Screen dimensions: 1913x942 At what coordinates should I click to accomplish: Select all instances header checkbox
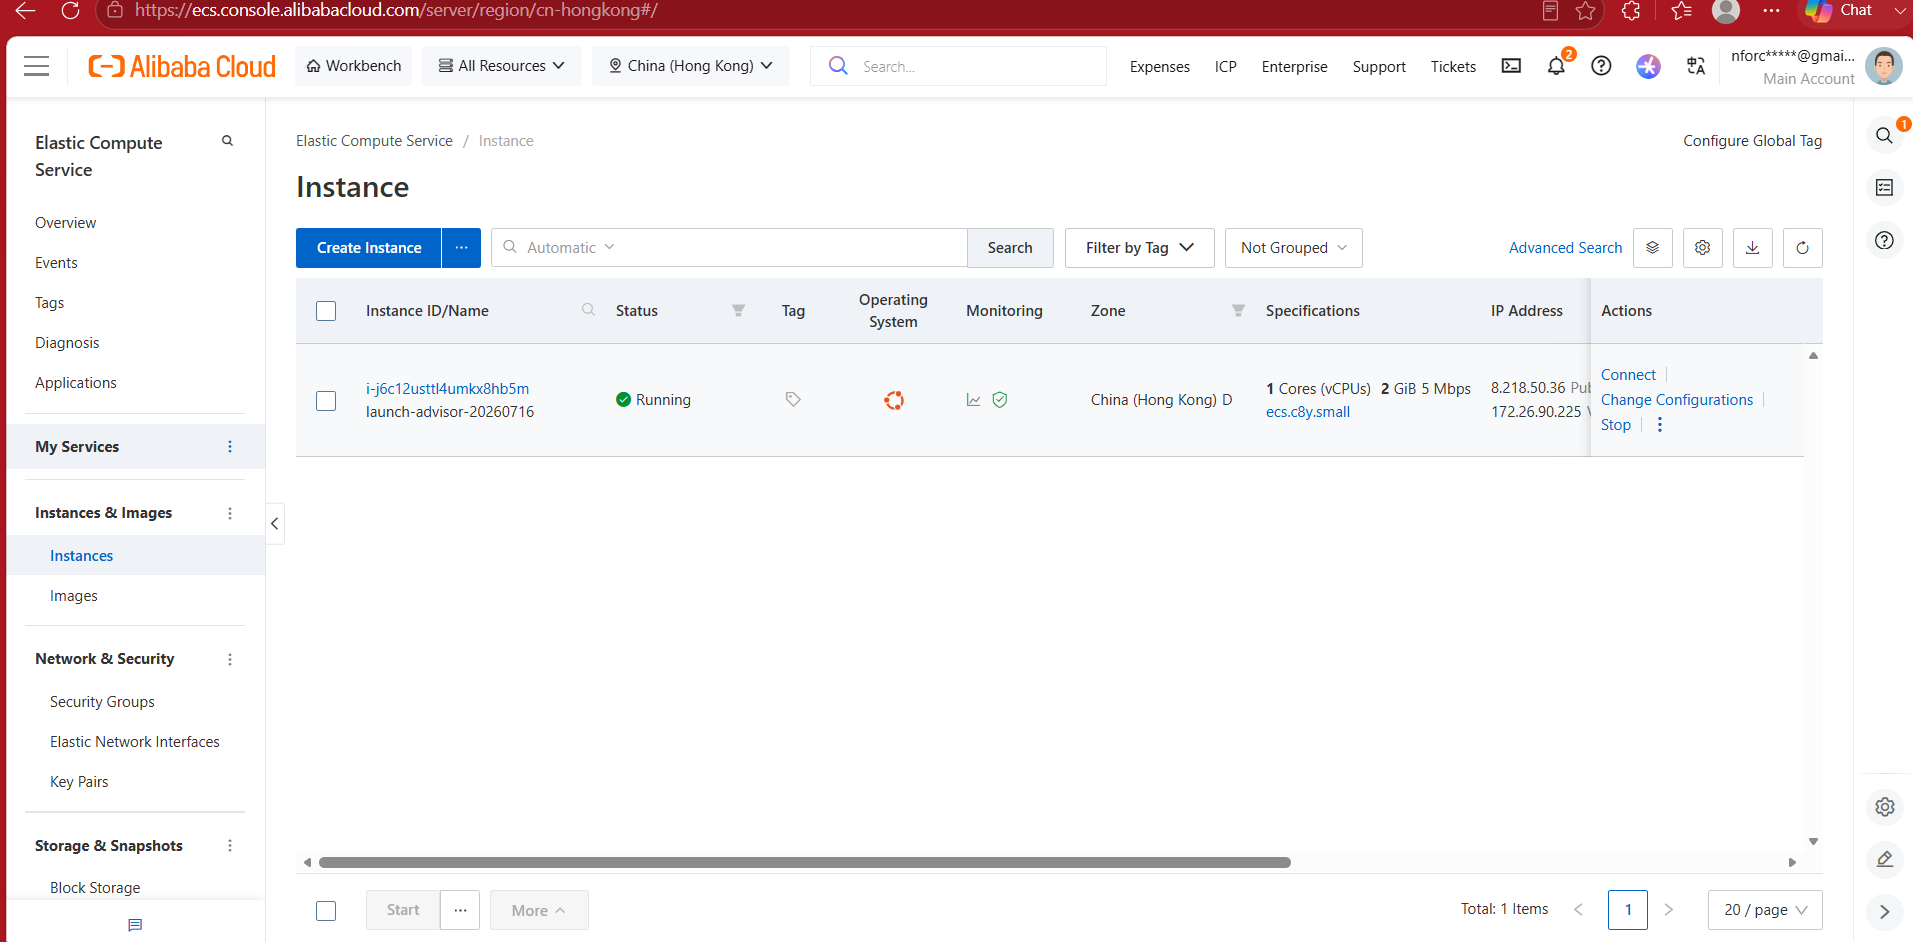[x=326, y=311]
